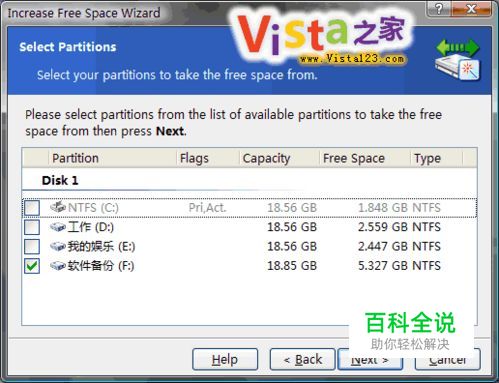499x383 pixels.
Task: Click the 2.559 GB free space value
Action: point(383,227)
